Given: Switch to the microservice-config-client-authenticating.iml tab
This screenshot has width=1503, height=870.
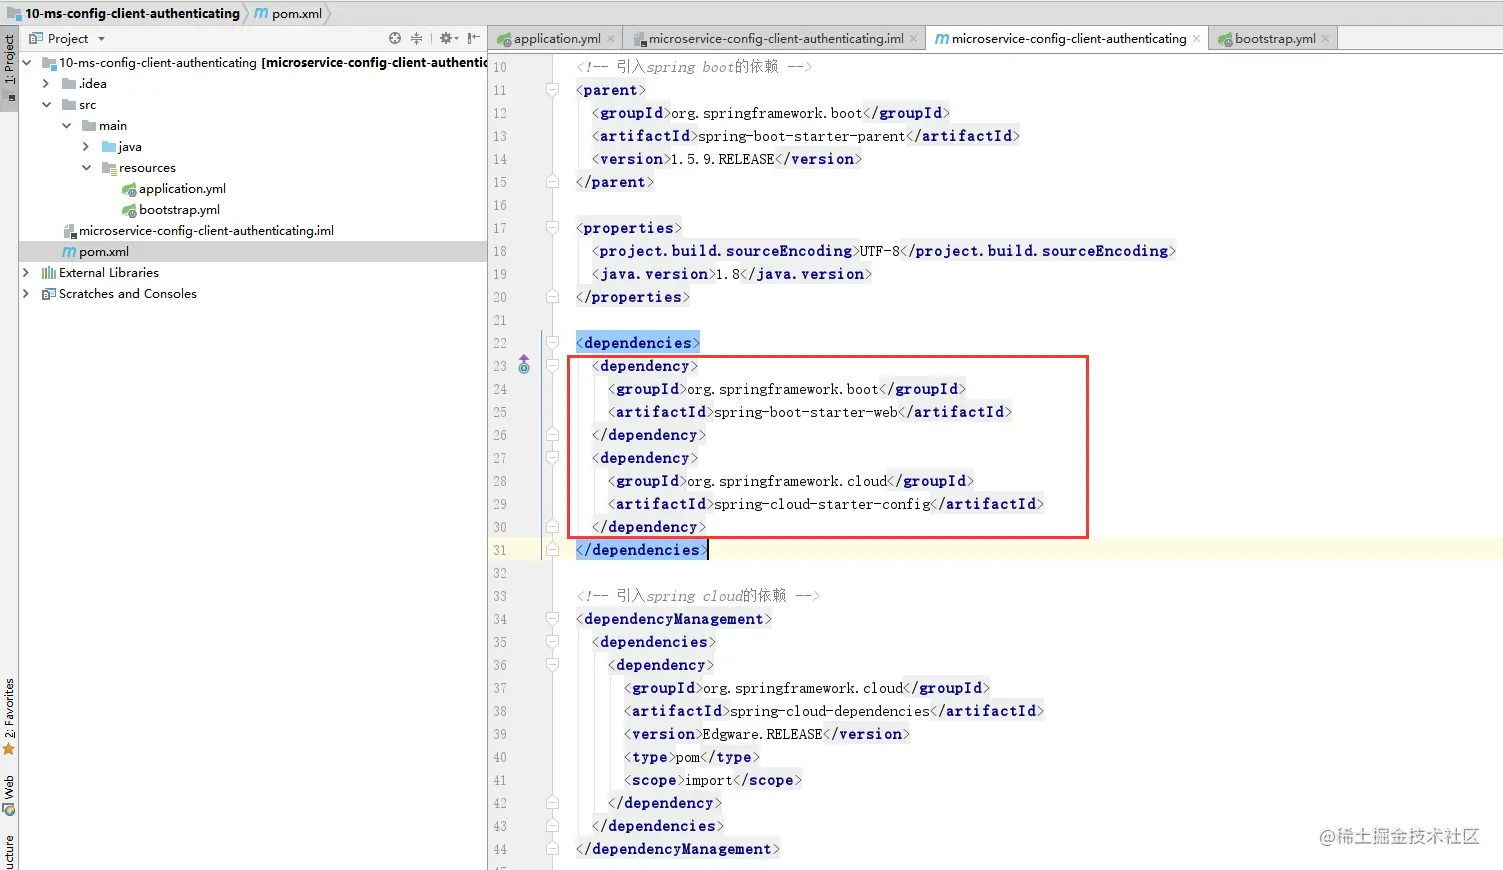Looking at the screenshot, I should point(775,39).
